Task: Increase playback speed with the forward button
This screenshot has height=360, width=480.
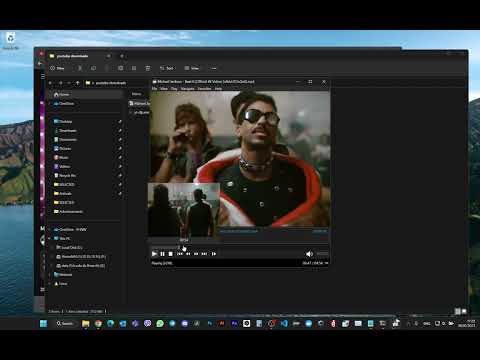Action: point(196,254)
